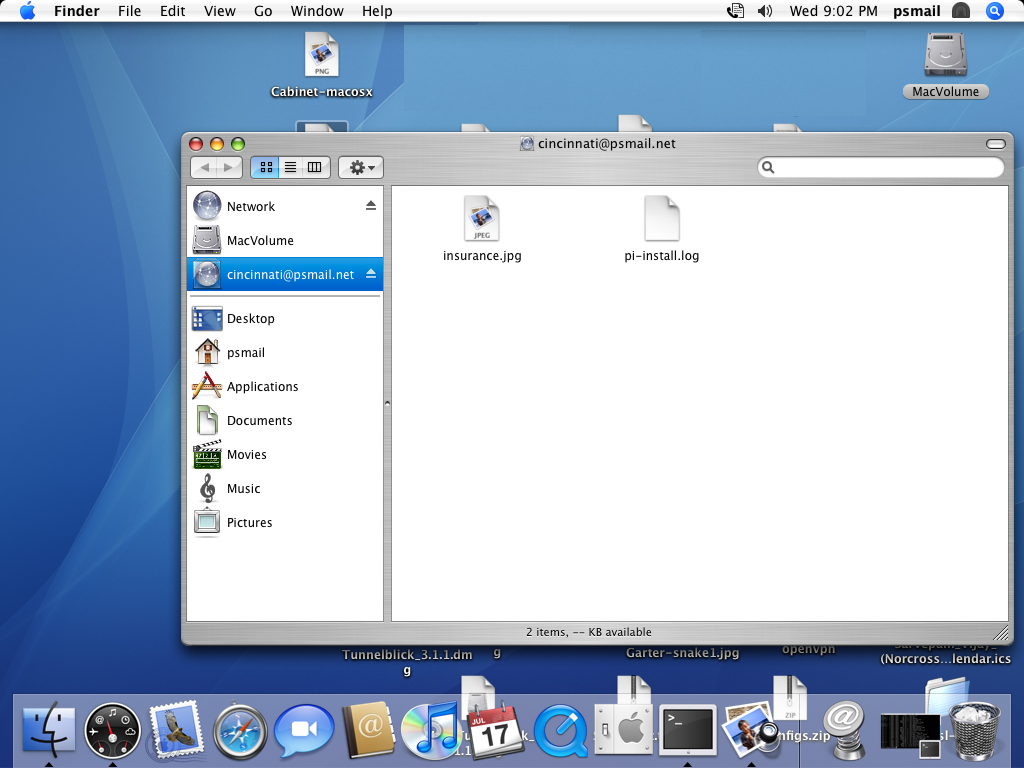
Task: Select MacVolume in the Finder sidebar
Action: [x=285, y=240]
